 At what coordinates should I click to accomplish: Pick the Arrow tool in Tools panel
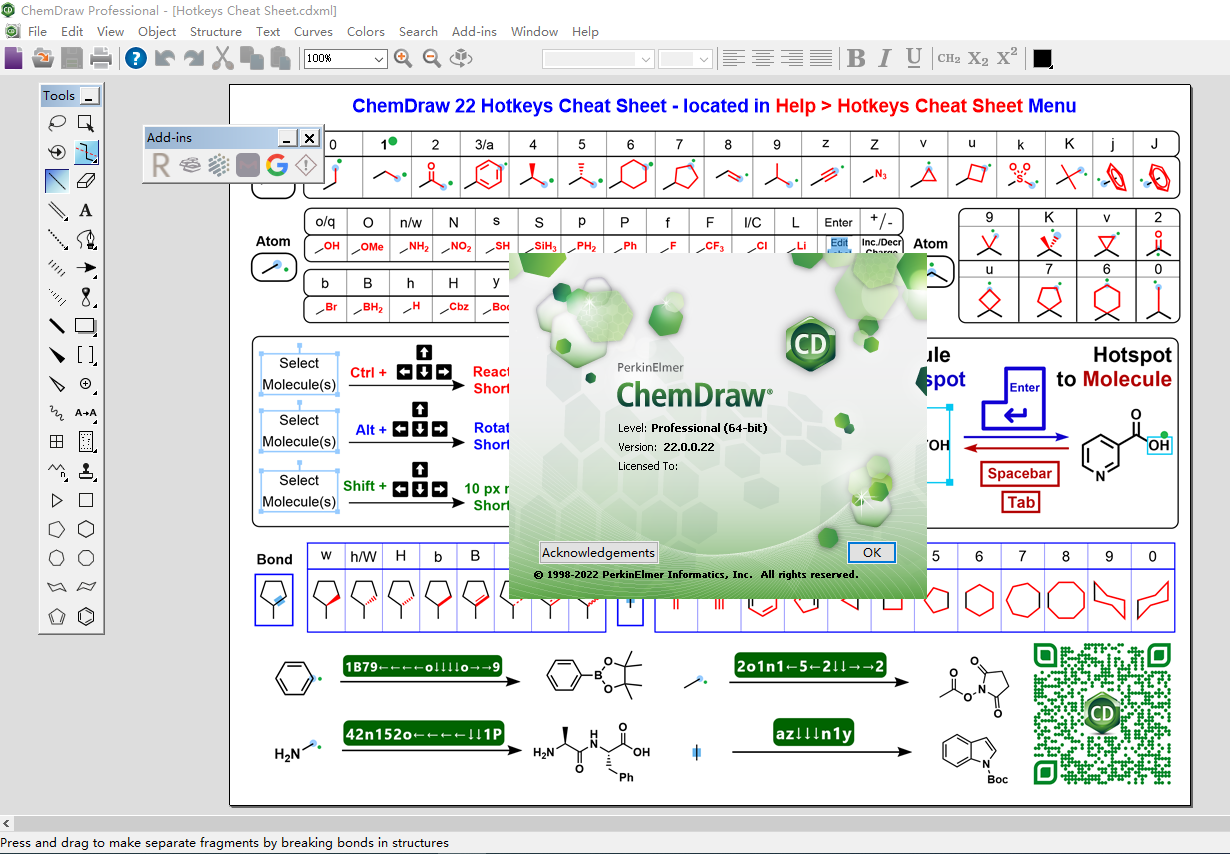[86, 268]
